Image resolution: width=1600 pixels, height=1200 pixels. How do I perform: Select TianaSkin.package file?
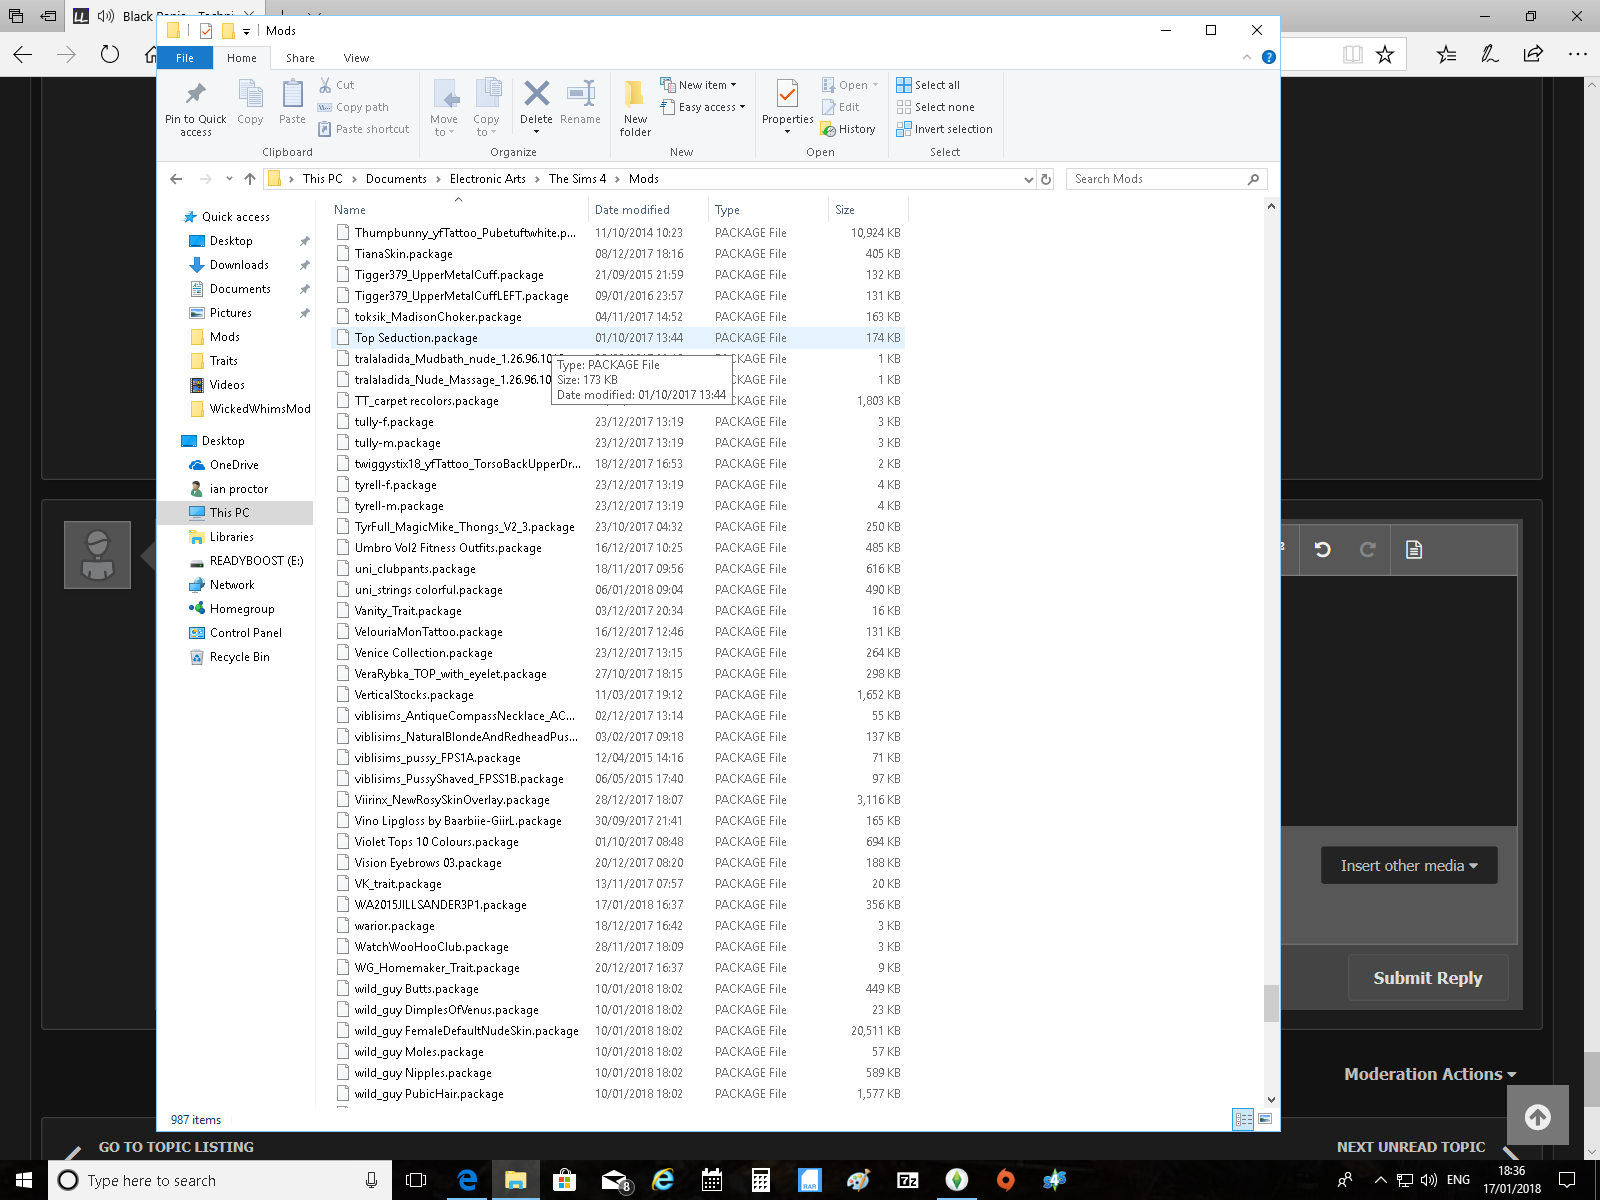click(617, 254)
